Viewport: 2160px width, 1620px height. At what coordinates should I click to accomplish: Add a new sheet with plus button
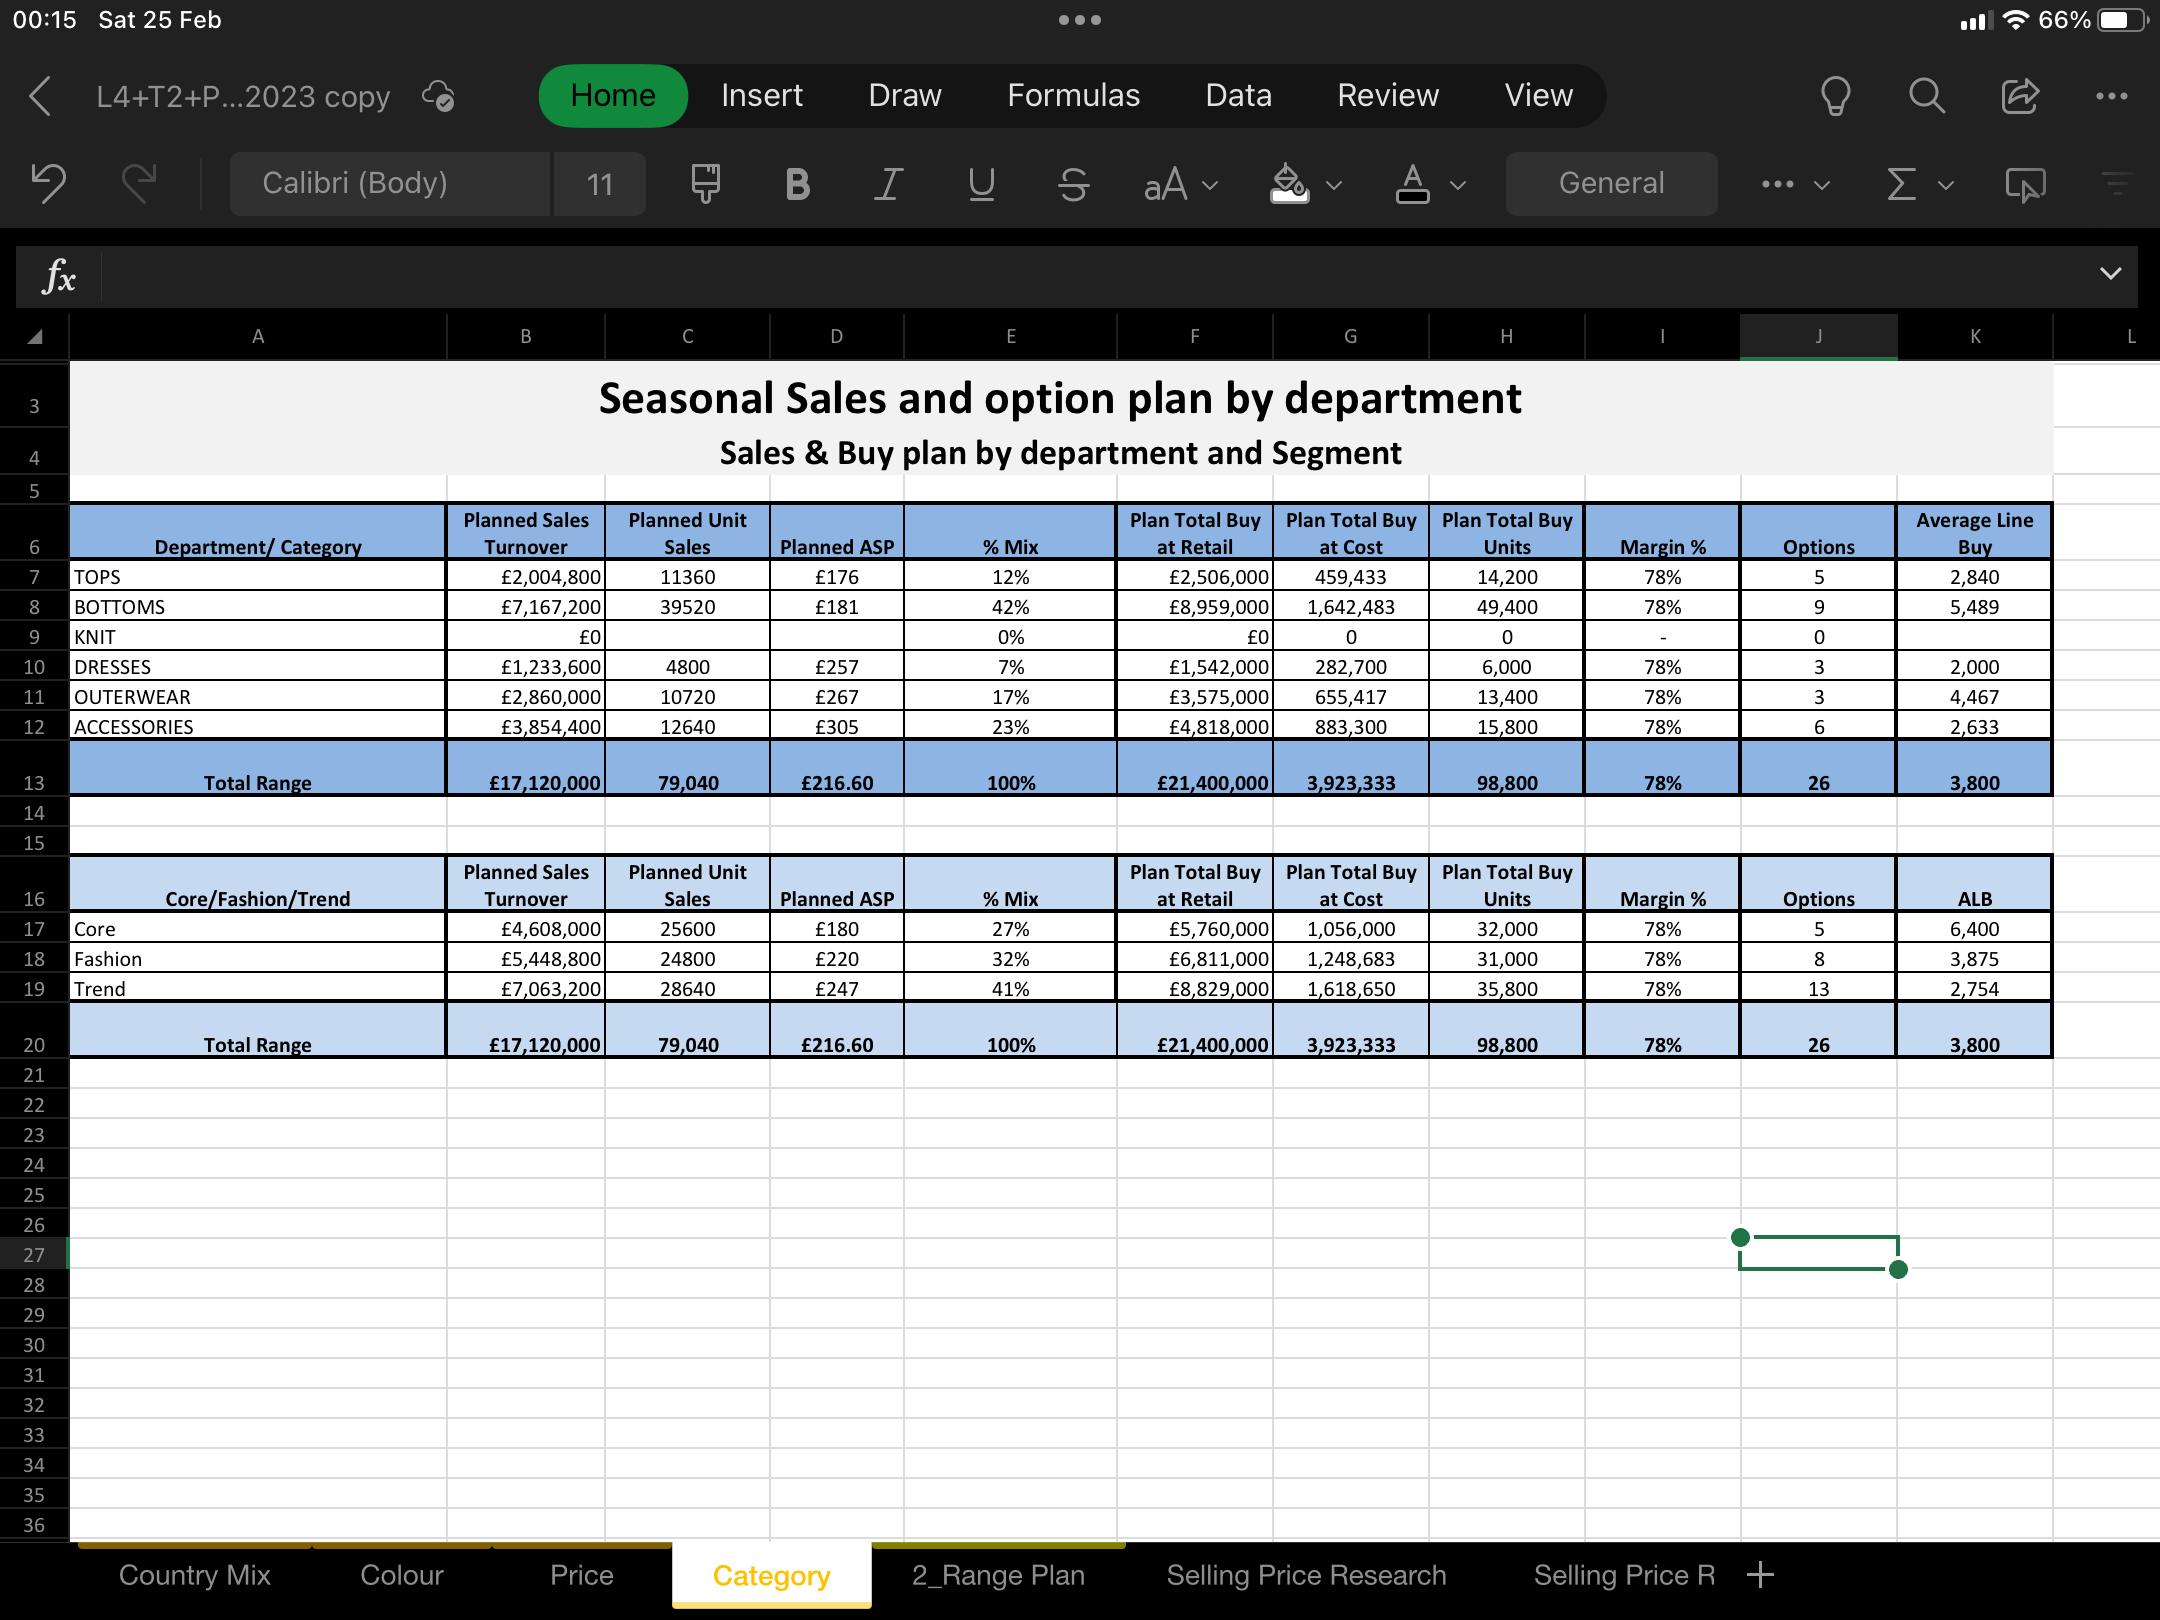coord(1760,1575)
